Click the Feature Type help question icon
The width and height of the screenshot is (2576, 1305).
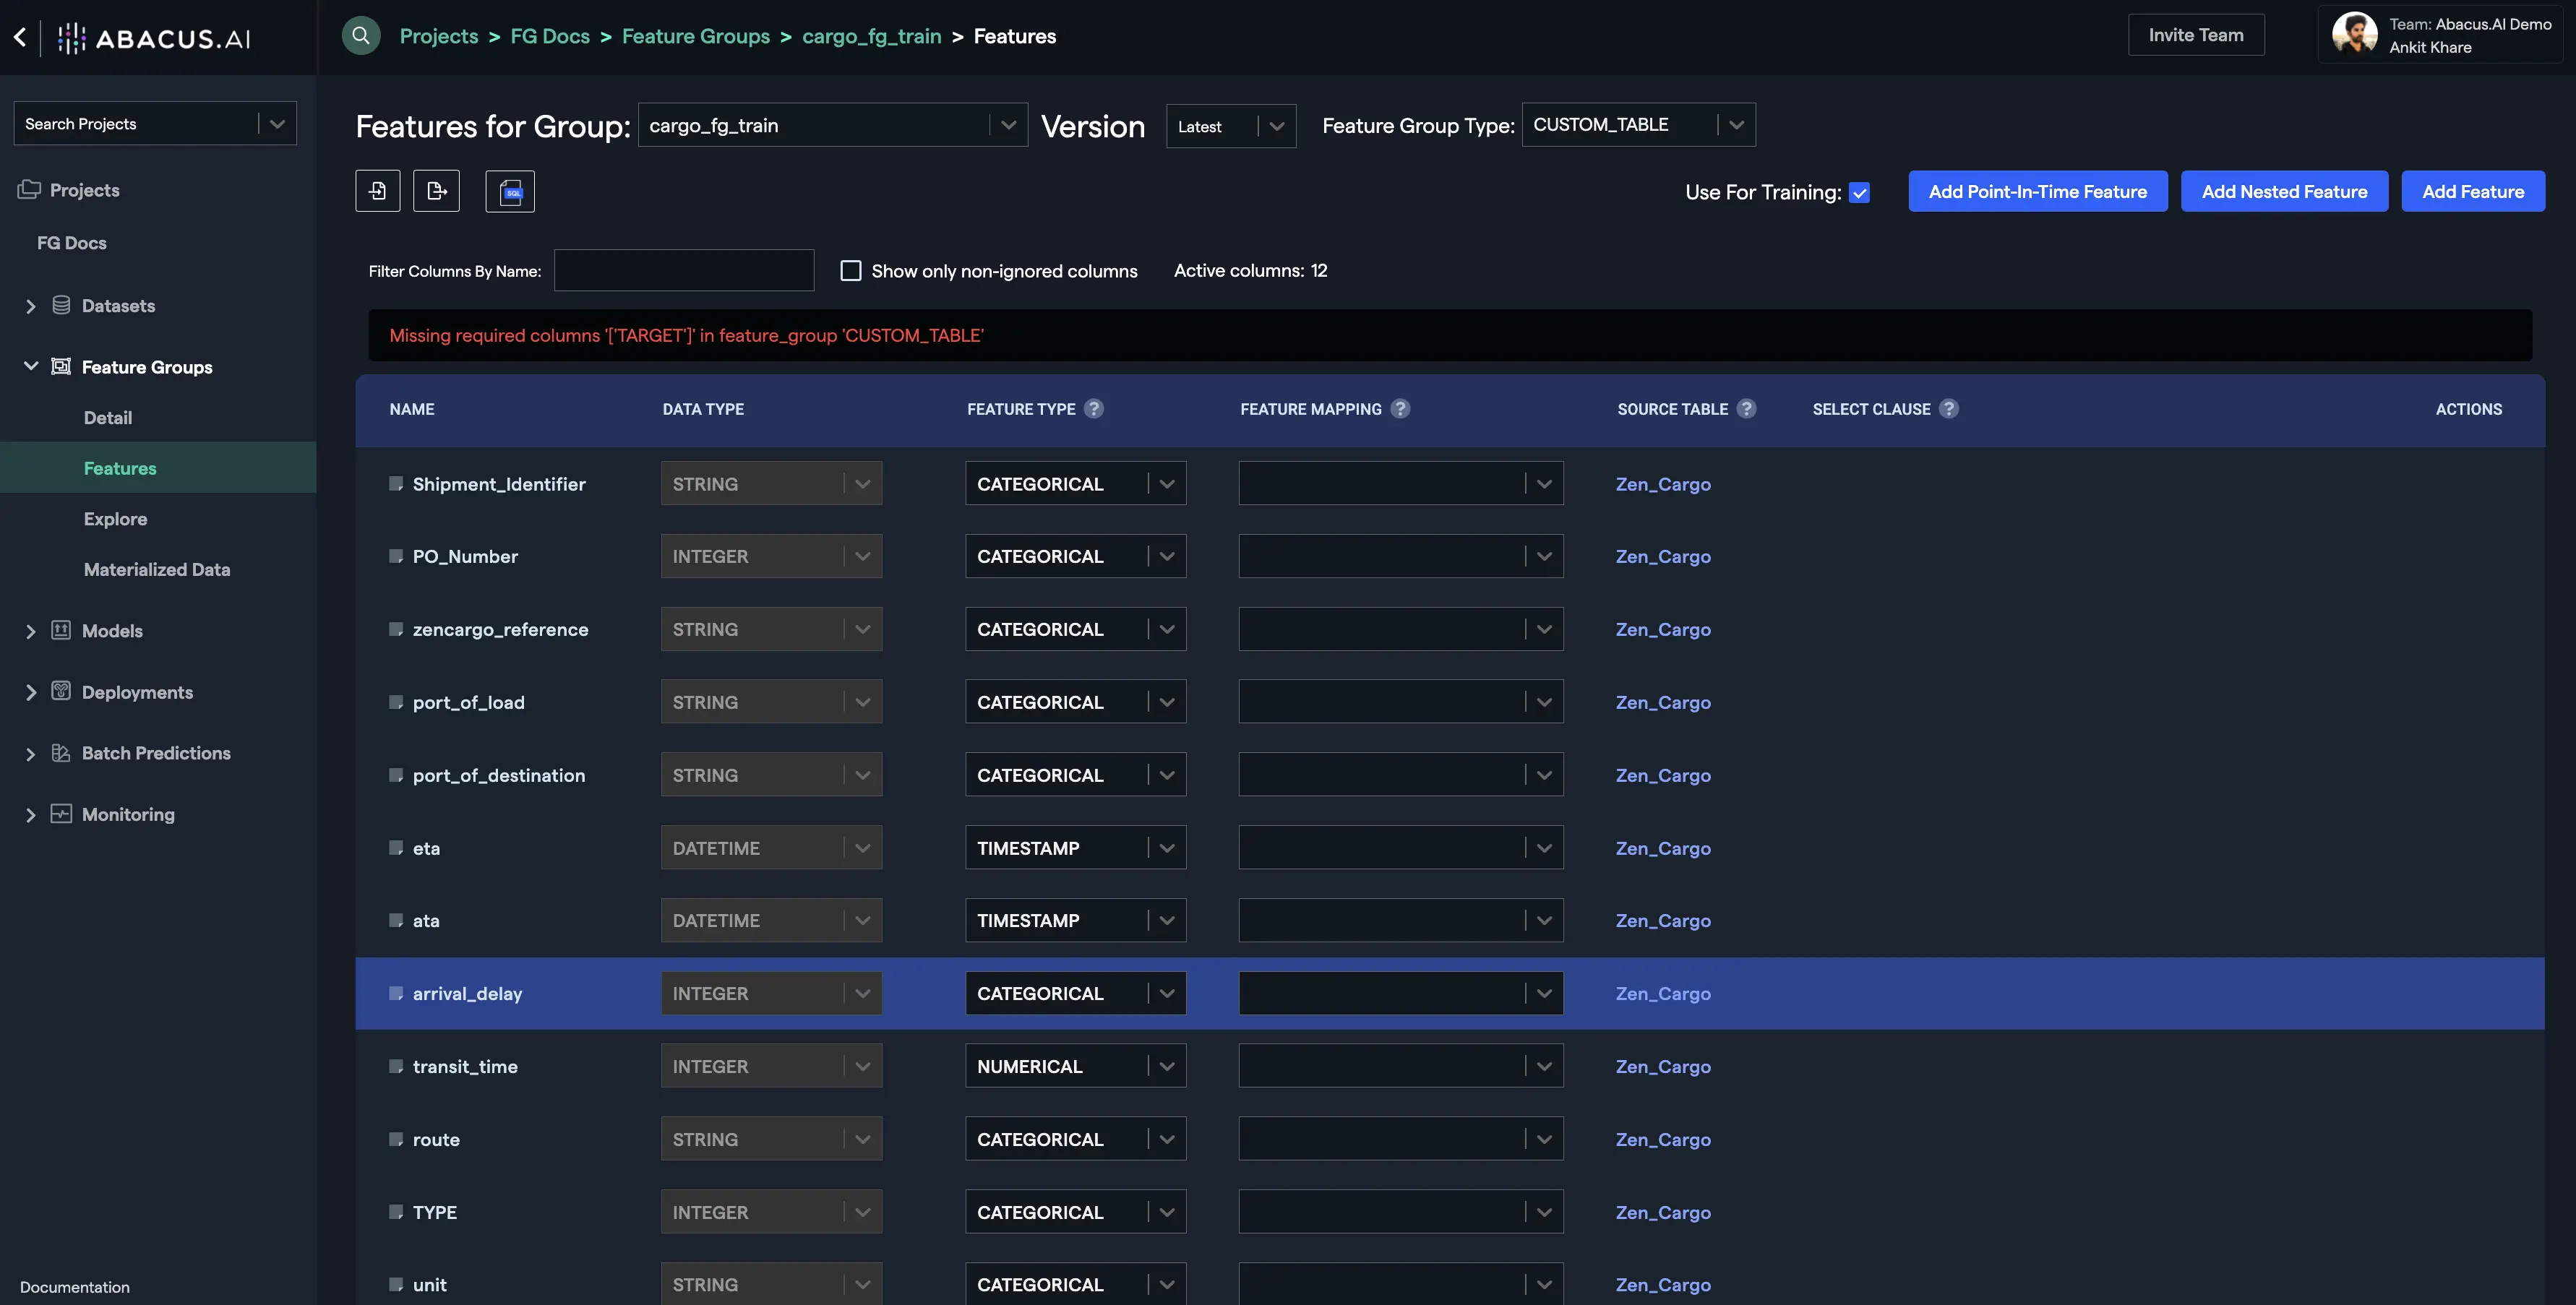coord(1094,409)
